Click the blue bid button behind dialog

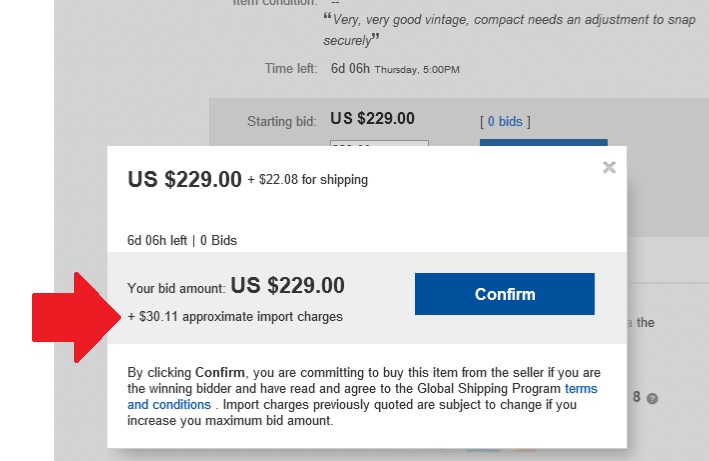click(x=544, y=142)
